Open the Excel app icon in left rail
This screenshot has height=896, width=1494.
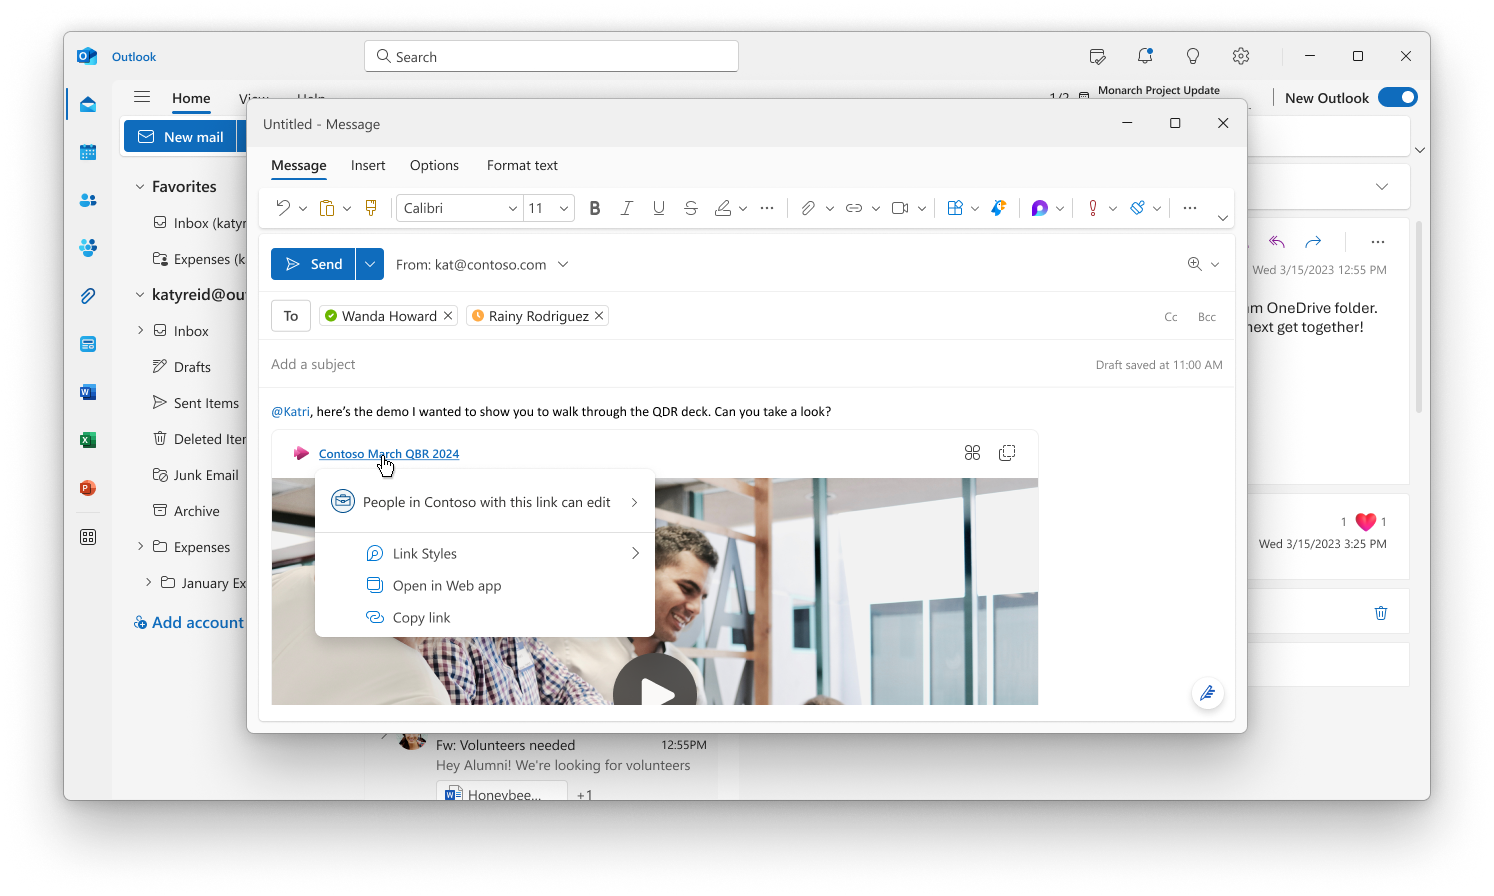(88, 440)
